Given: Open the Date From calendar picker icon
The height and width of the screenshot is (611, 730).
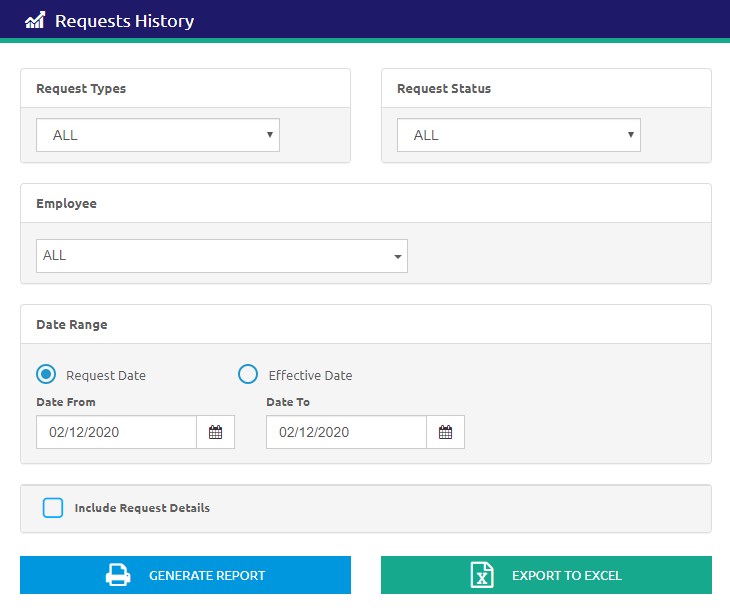Looking at the screenshot, I should pyautogui.click(x=215, y=432).
